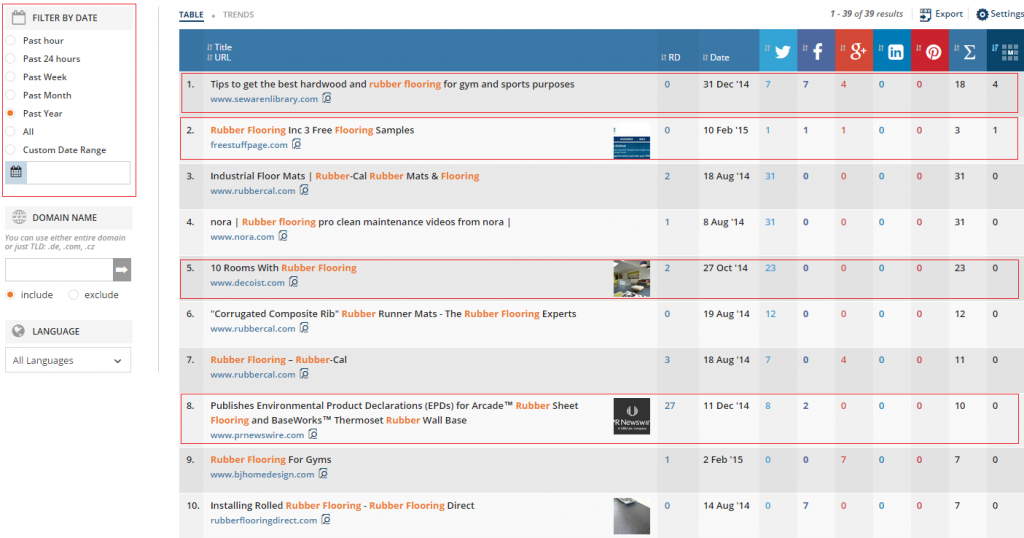
Task: Choose the exclude domain option
Action: point(74,295)
